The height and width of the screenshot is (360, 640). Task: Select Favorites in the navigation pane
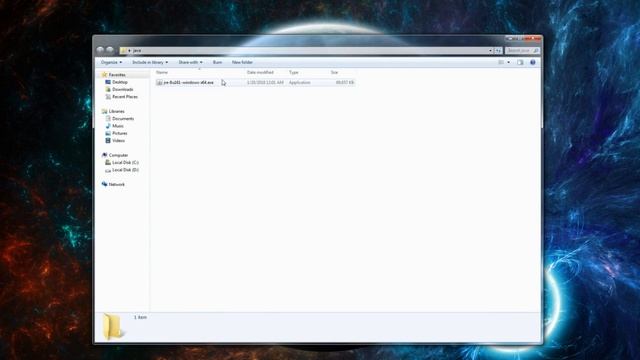tap(117, 75)
